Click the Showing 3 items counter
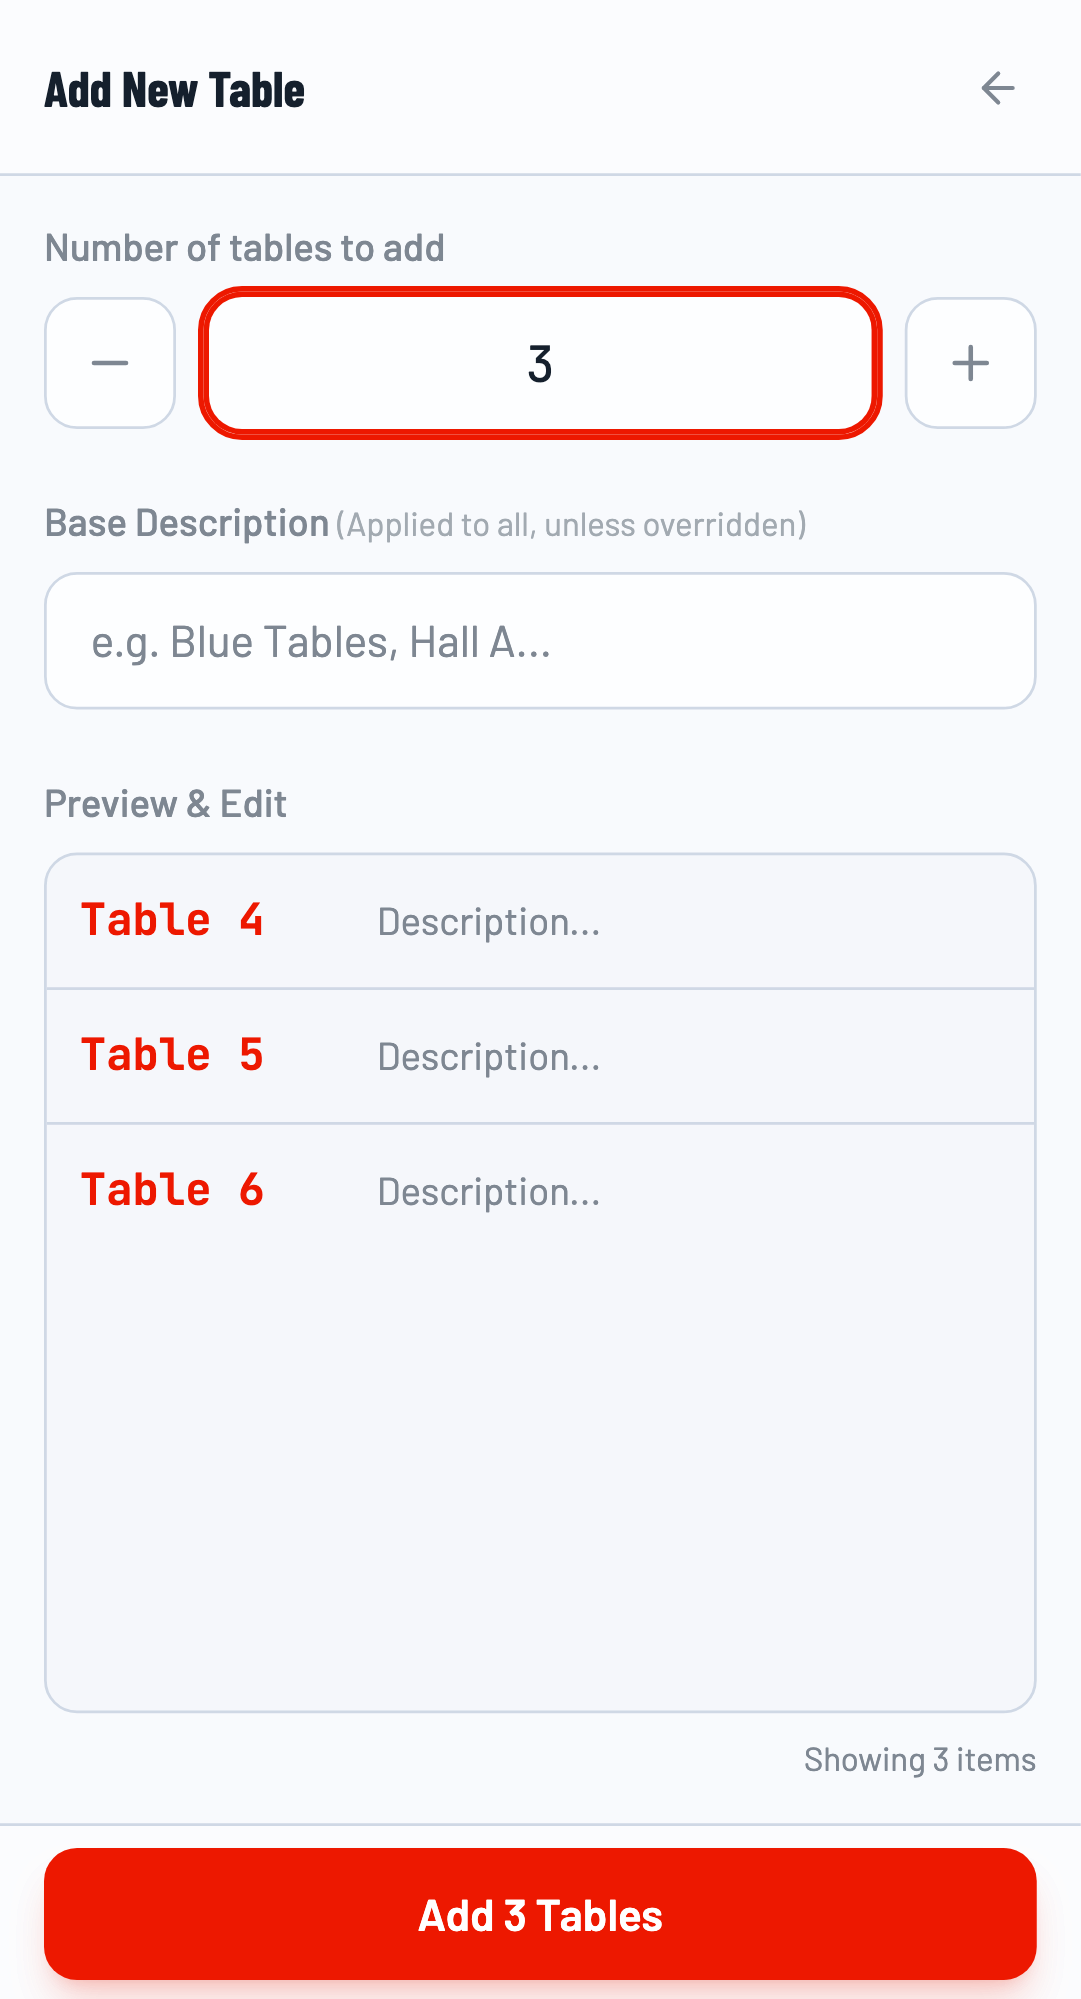The image size is (1081, 1999). coord(919,1759)
